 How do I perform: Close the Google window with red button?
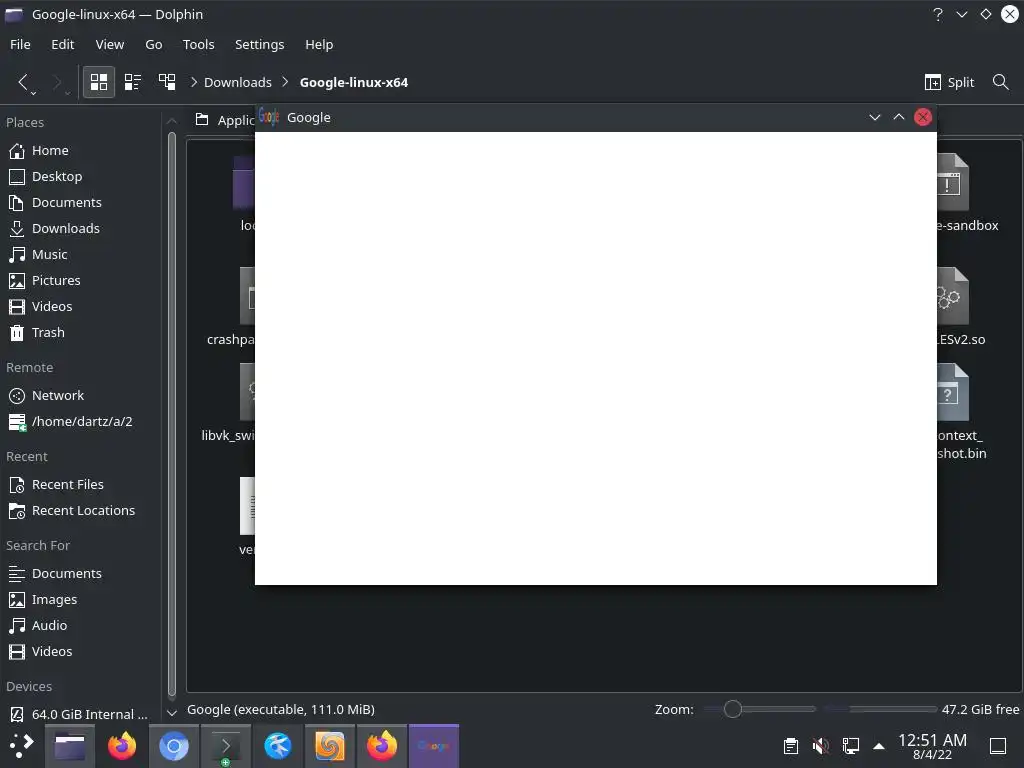pos(923,118)
